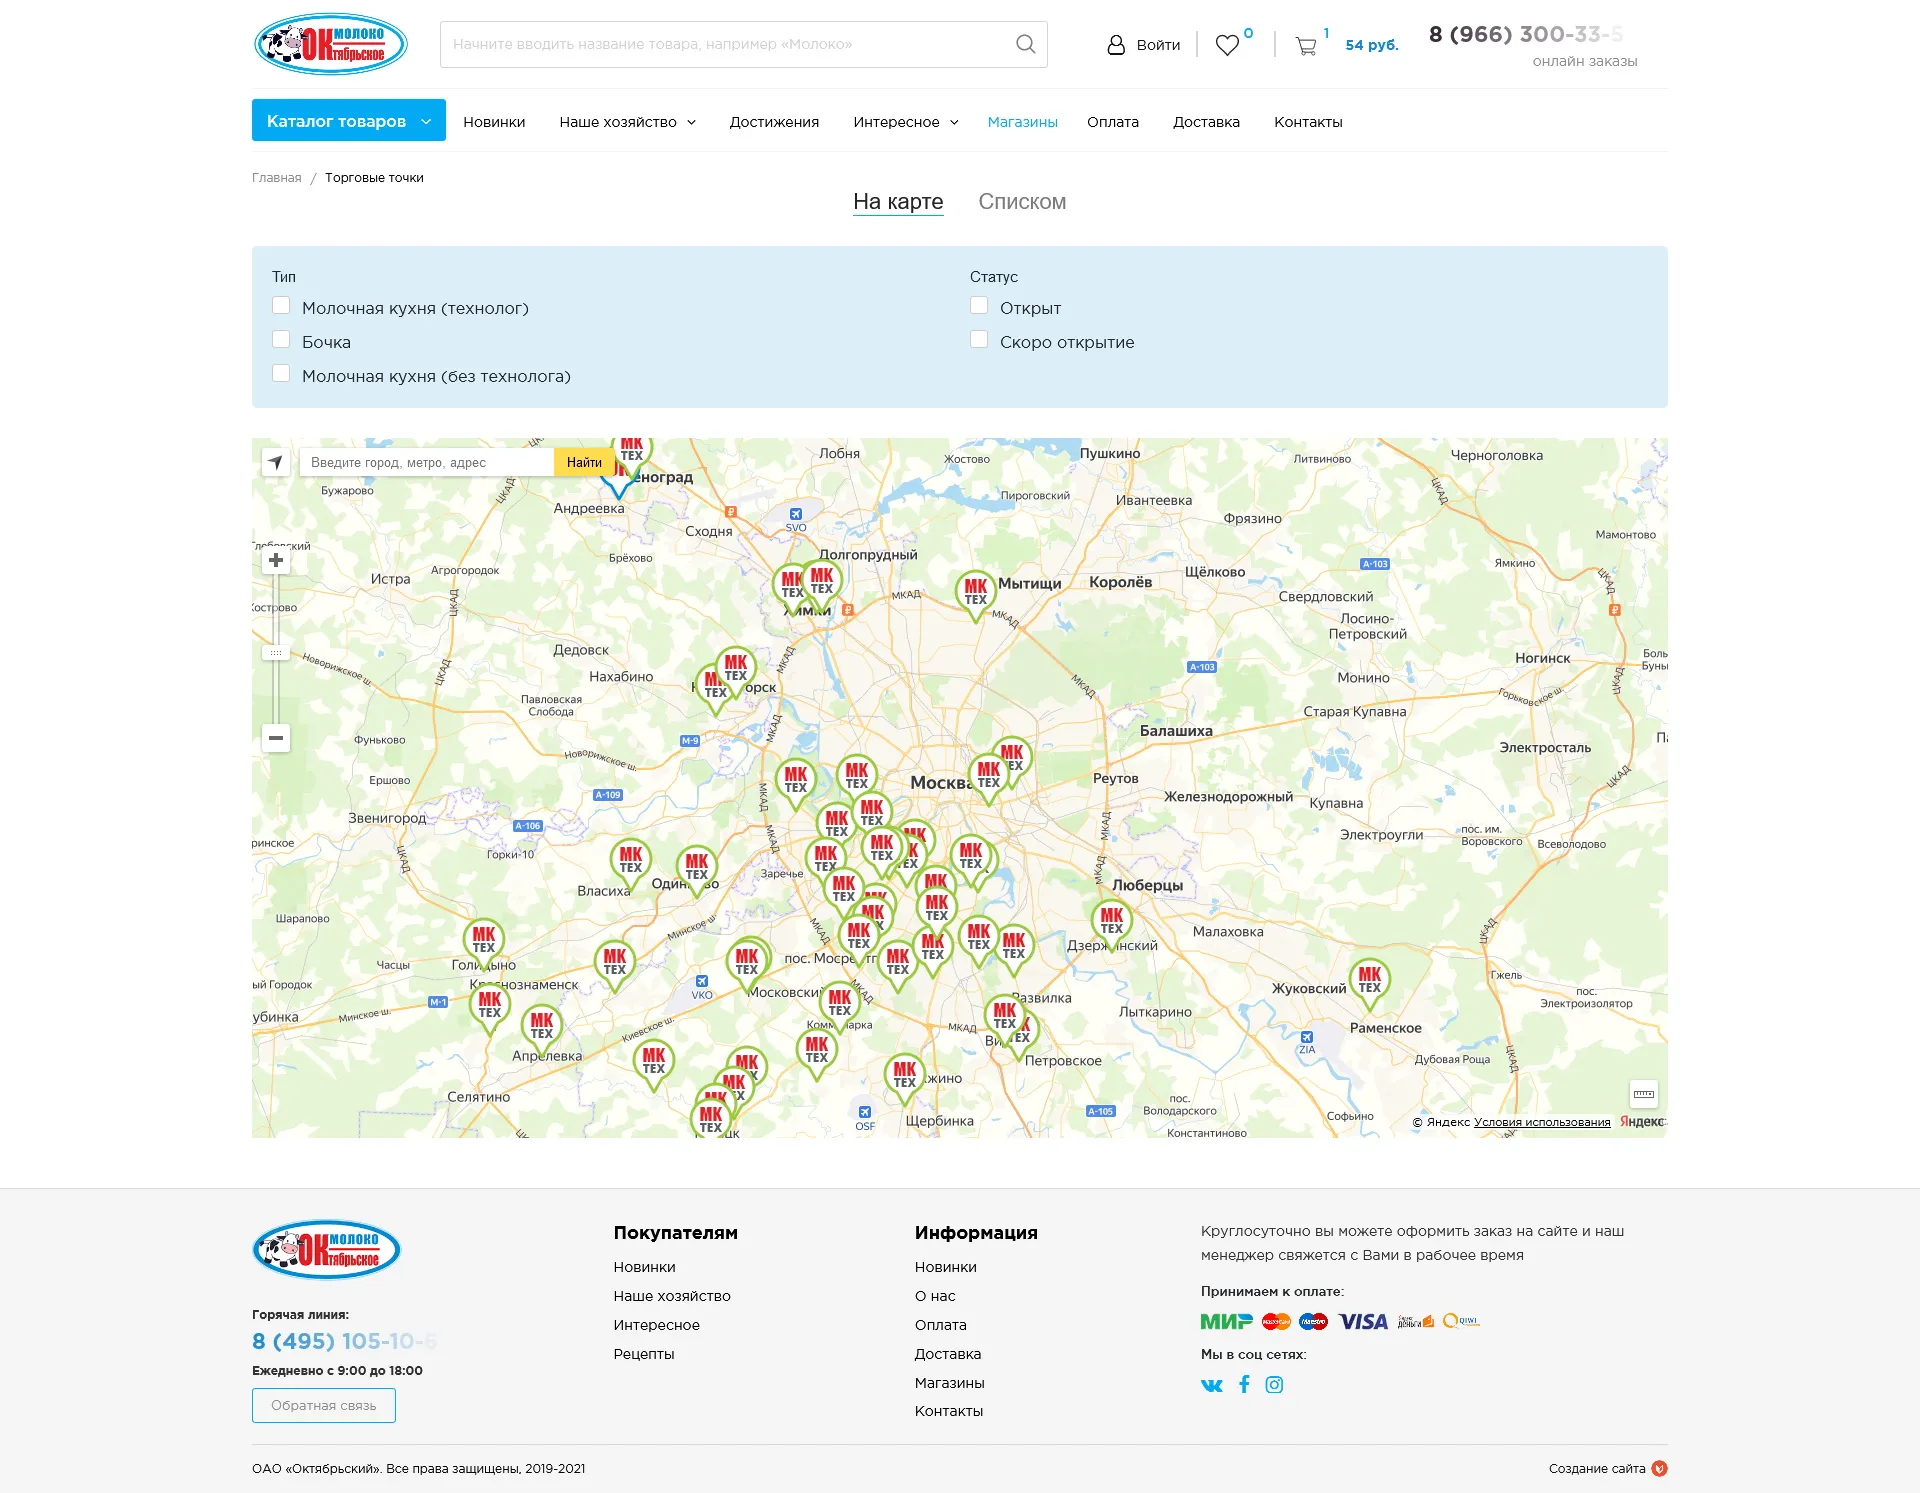Open the VK social network icon
Image resolution: width=1920 pixels, height=1493 pixels.
pos(1212,1385)
